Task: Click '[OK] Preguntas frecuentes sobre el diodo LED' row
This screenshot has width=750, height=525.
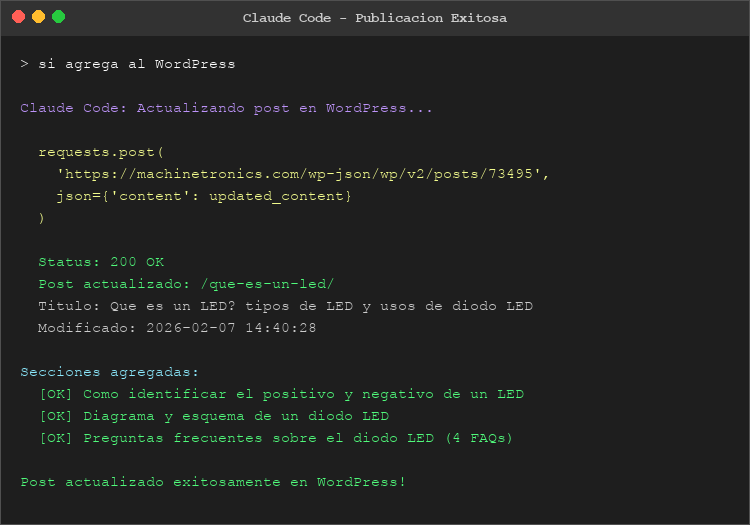Action: coord(276,438)
